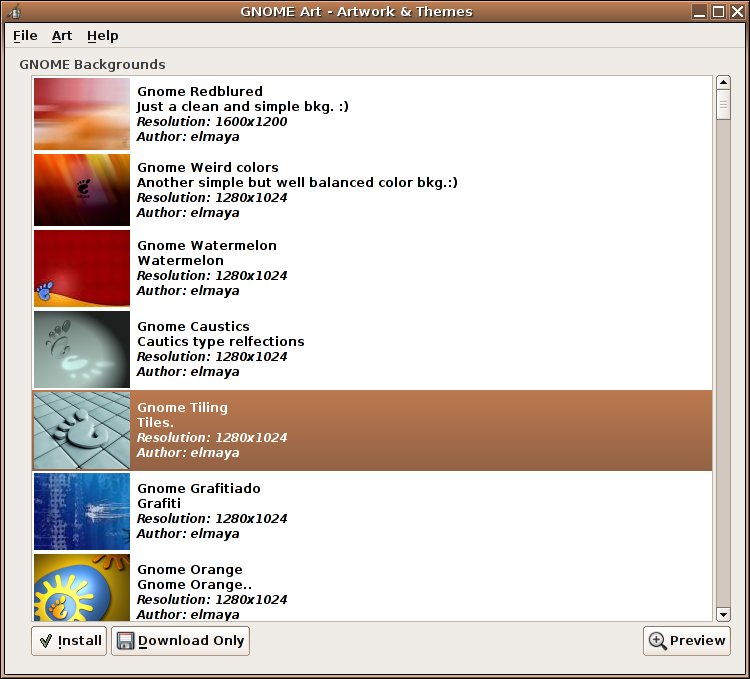This screenshot has width=750, height=679.
Task: Click the scrollbar down arrow
Action: click(723, 614)
